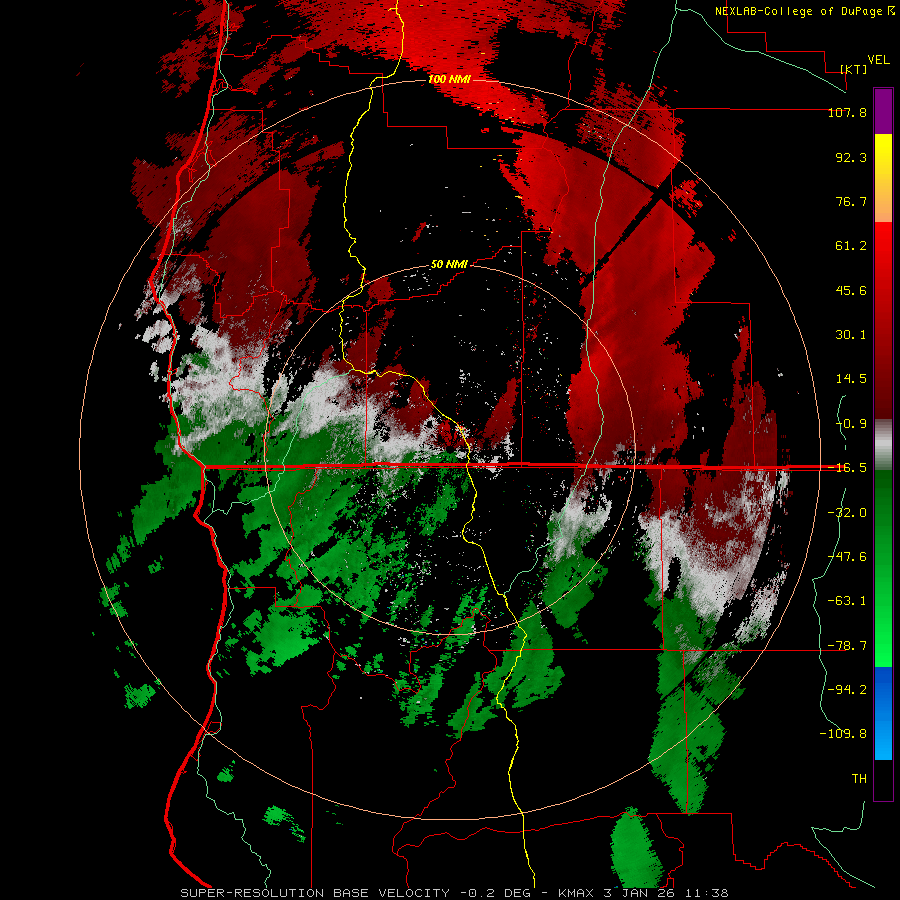The width and height of the screenshot is (900, 900).
Task: Click the 50 NMI range ring label
Action: (x=449, y=265)
